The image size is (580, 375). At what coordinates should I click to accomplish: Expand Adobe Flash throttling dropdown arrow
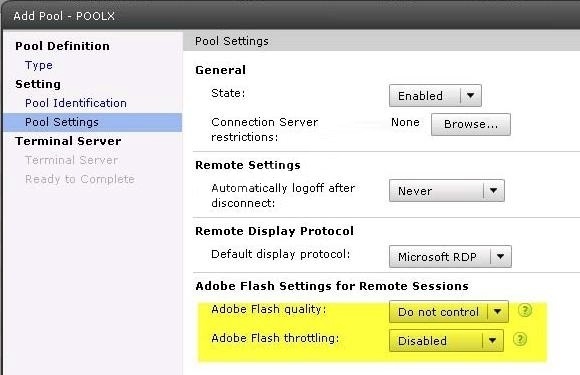(492, 341)
